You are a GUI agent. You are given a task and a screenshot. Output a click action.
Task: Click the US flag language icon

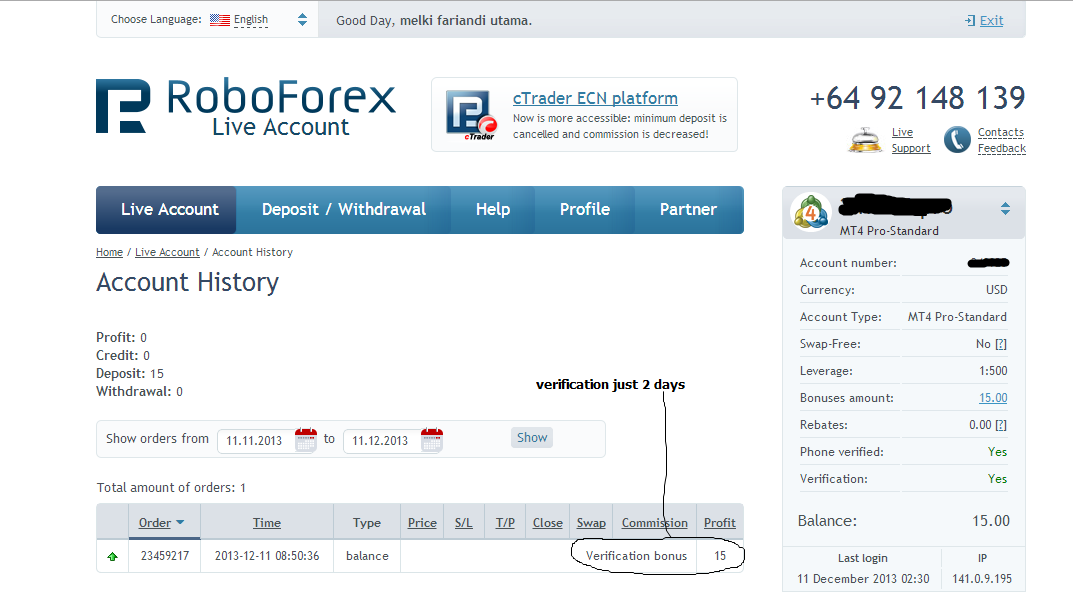pos(220,20)
